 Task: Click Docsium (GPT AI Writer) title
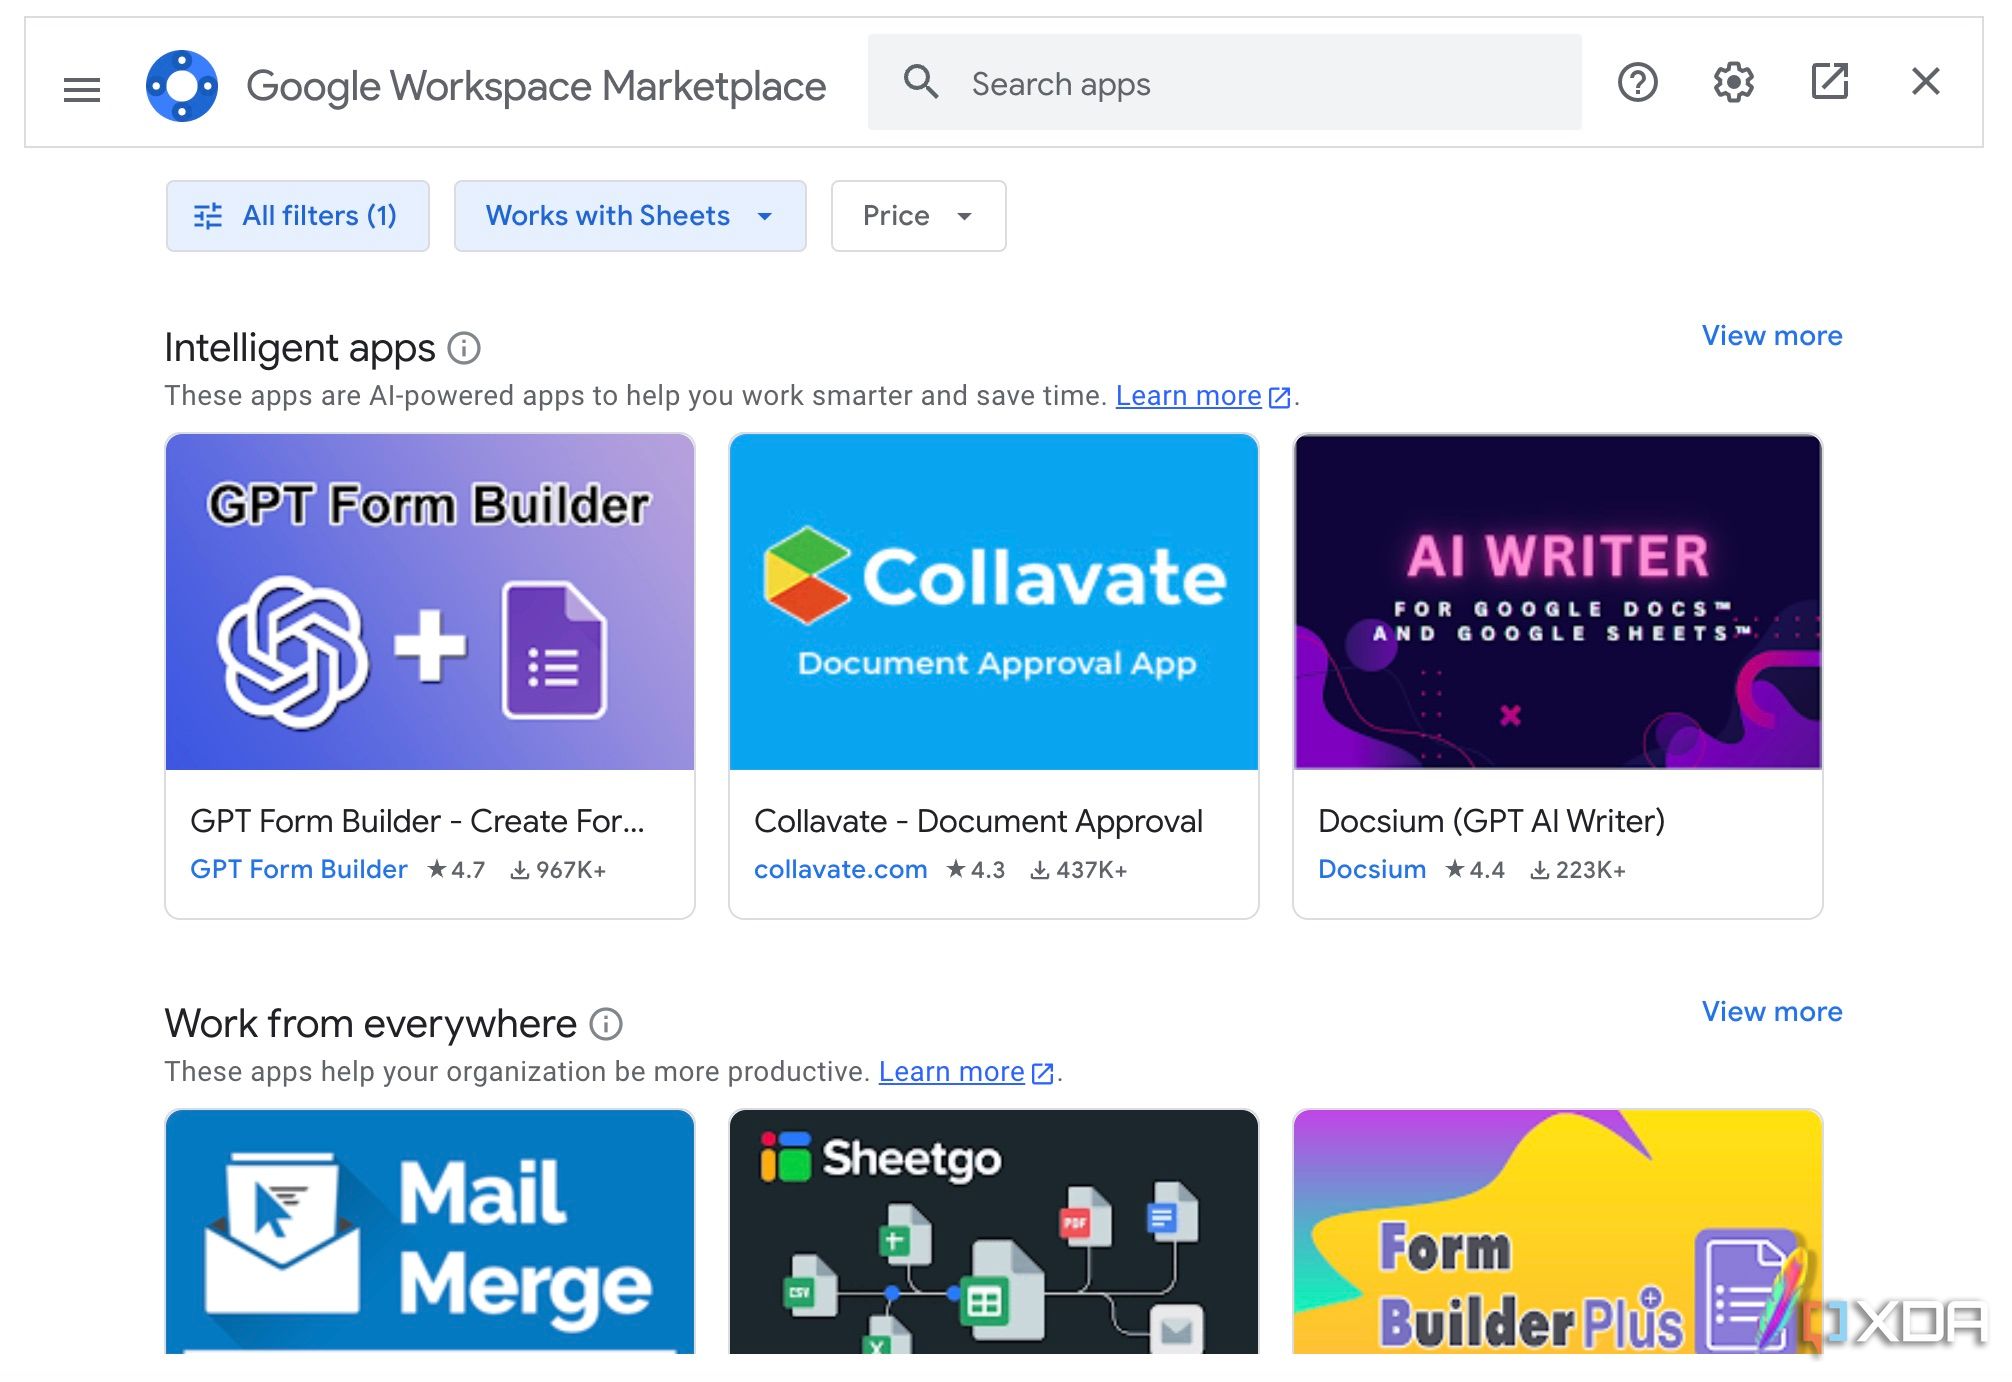[x=1491, y=821]
